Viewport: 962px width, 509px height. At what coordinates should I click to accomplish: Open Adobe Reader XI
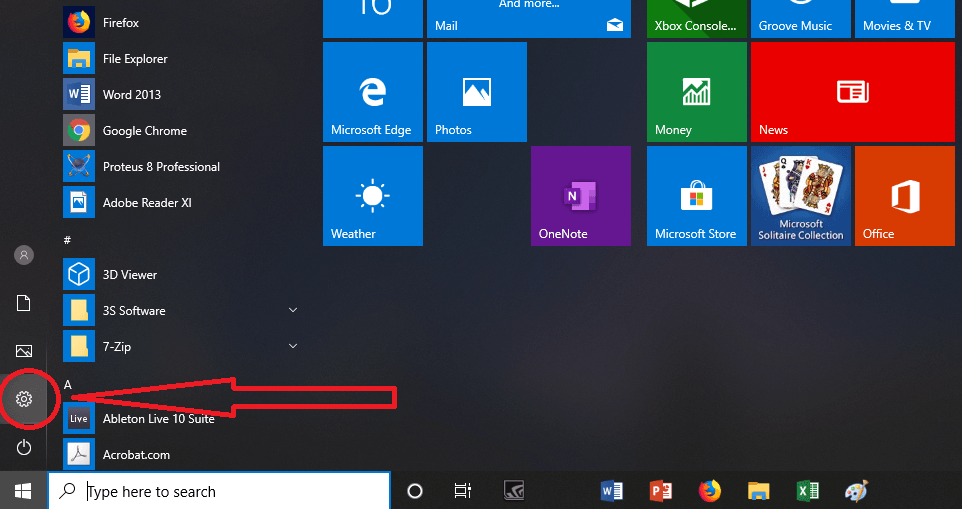click(181, 202)
